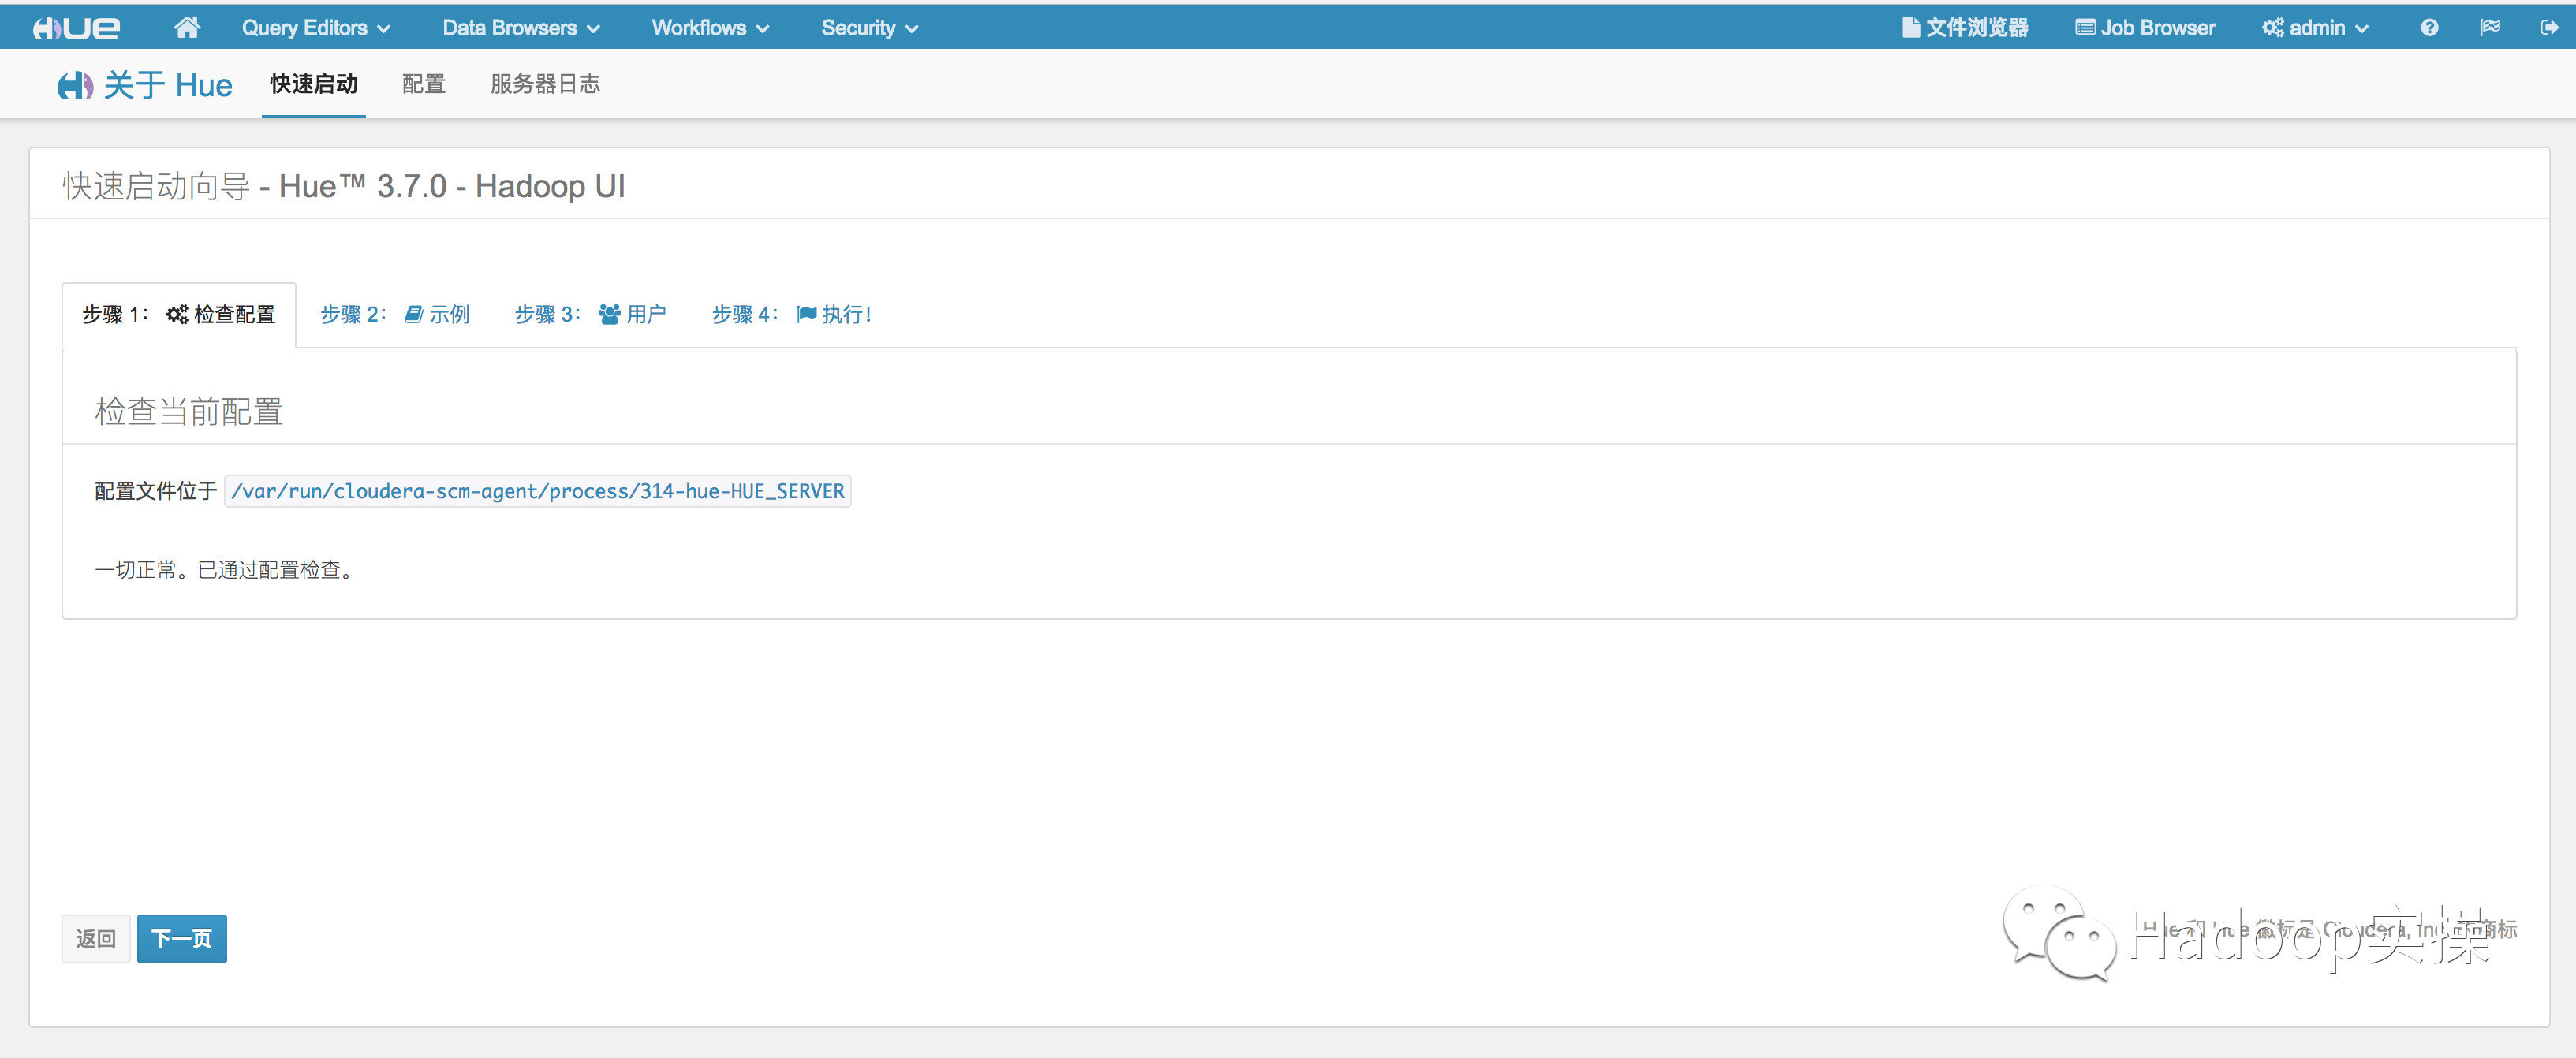This screenshot has height=1058, width=2576.
Task: Open 文件浏览器 file browser
Action: coord(1965,28)
